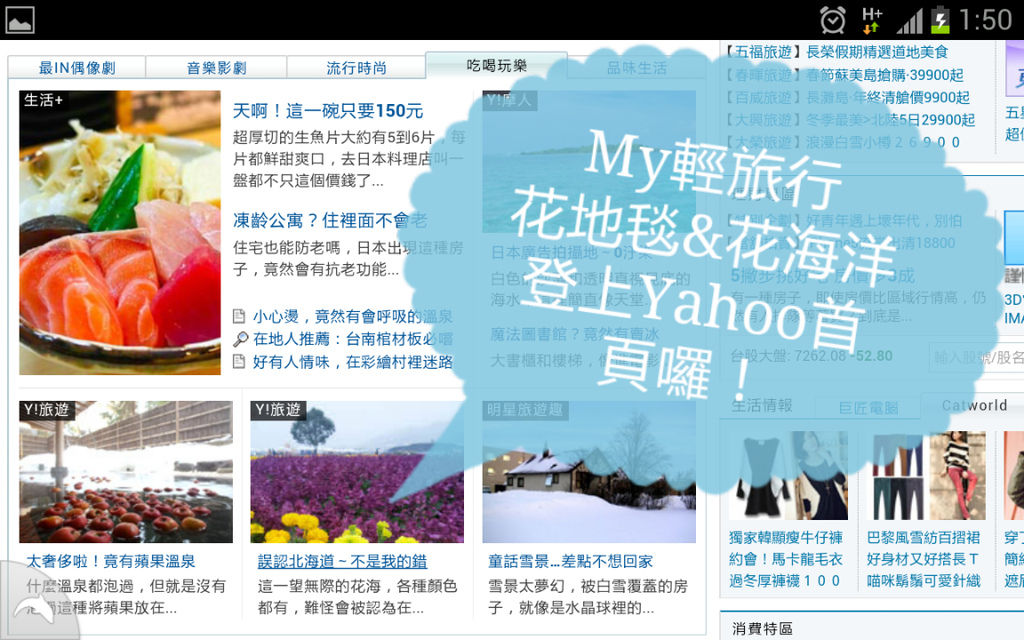
Task: Click the document icon beside 好有人情味
Action: tap(239, 361)
